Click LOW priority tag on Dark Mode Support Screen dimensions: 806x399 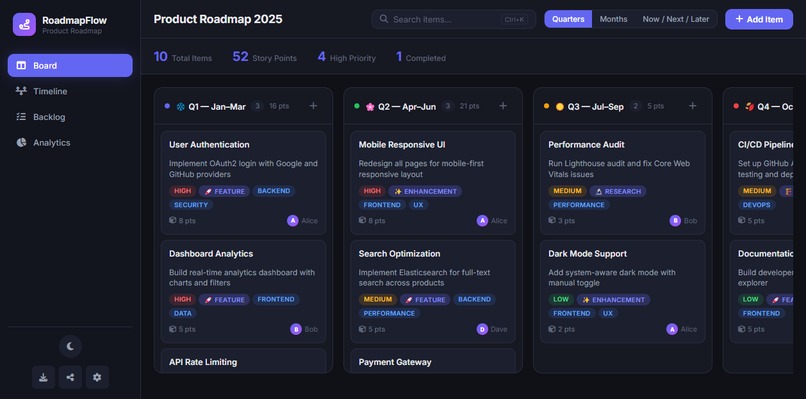[561, 299]
